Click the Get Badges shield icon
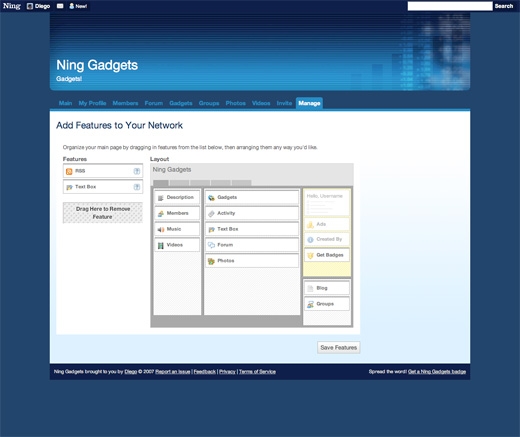520x437 pixels. [x=310, y=255]
